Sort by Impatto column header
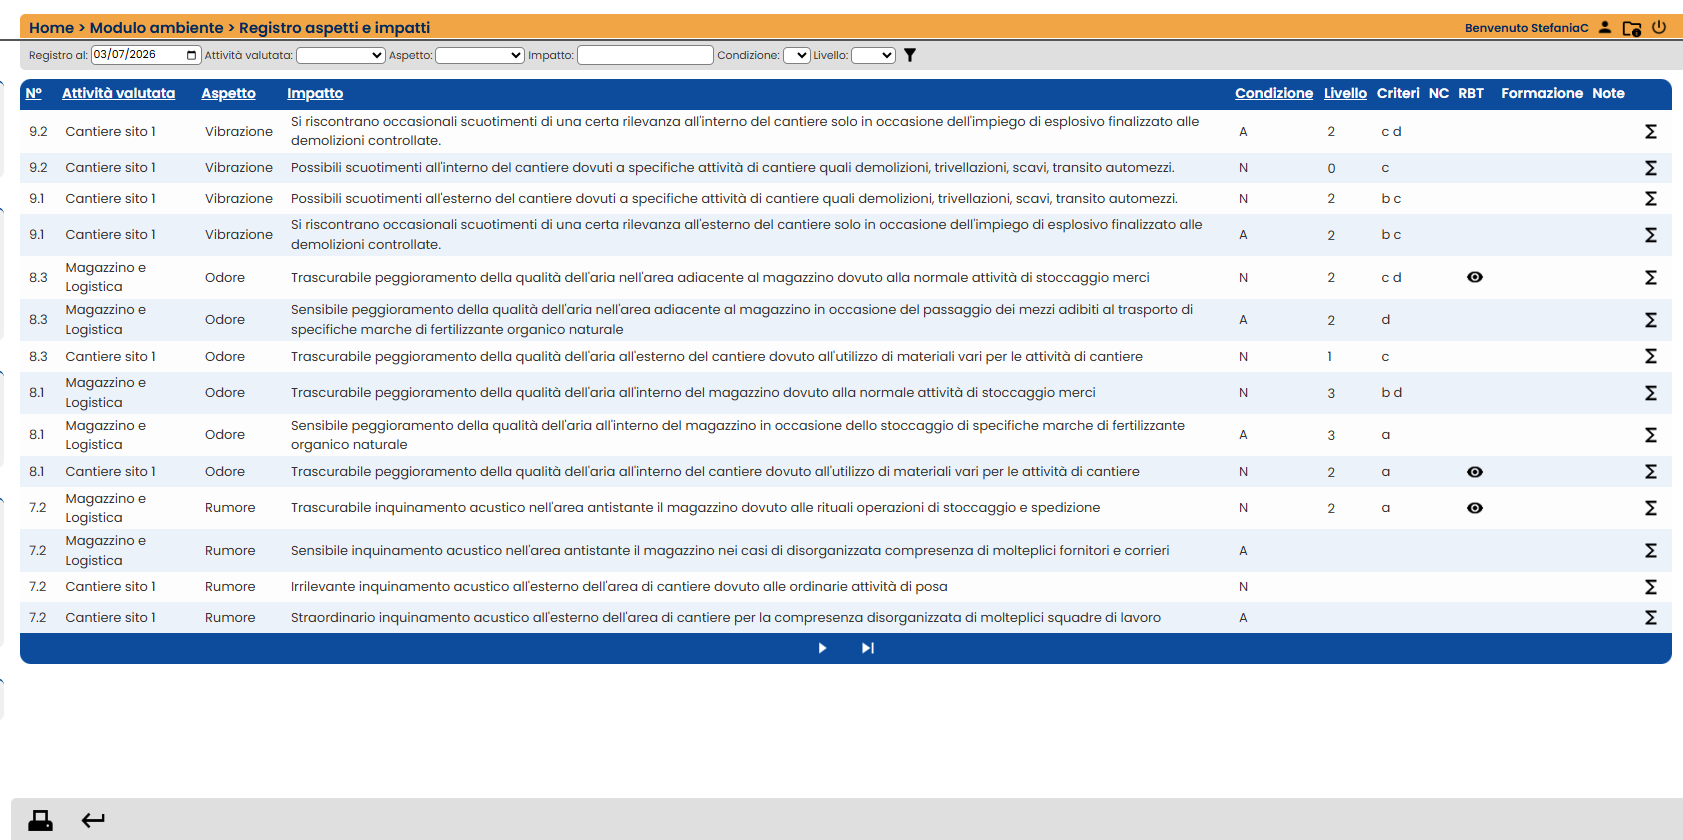1683x840 pixels. coord(315,93)
